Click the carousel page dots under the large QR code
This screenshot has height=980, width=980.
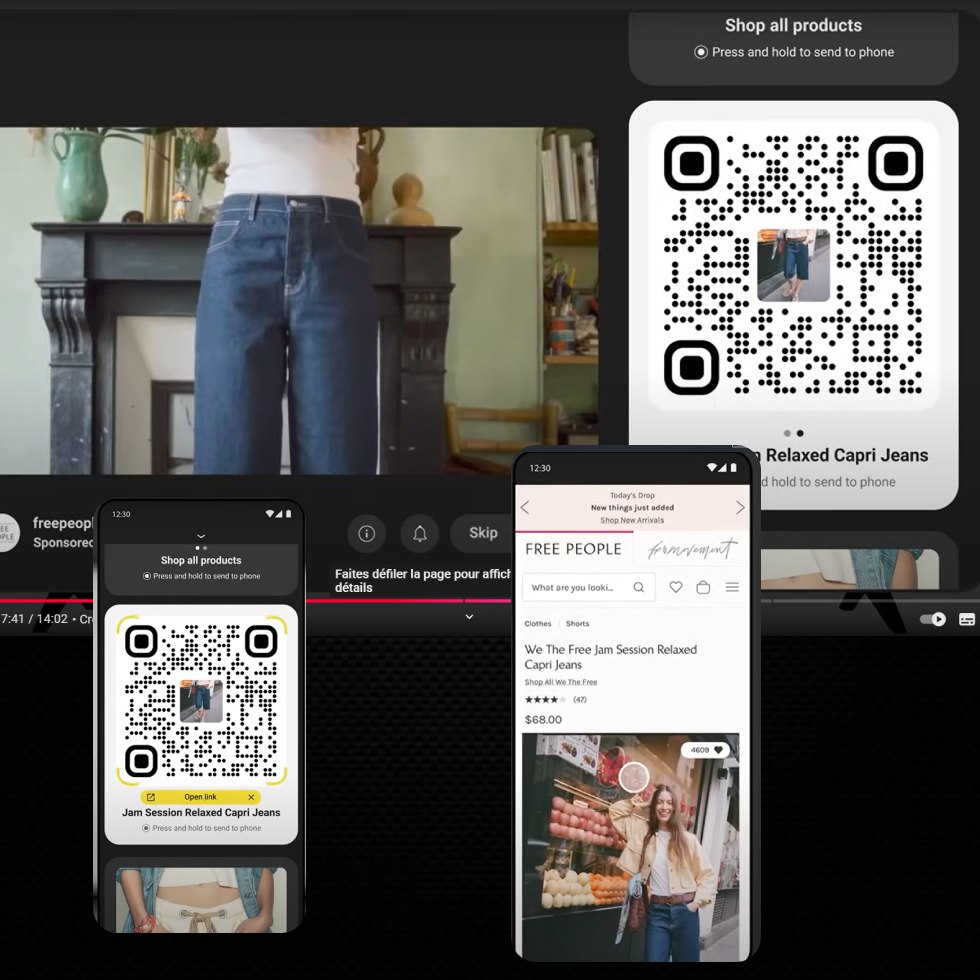click(x=793, y=433)
